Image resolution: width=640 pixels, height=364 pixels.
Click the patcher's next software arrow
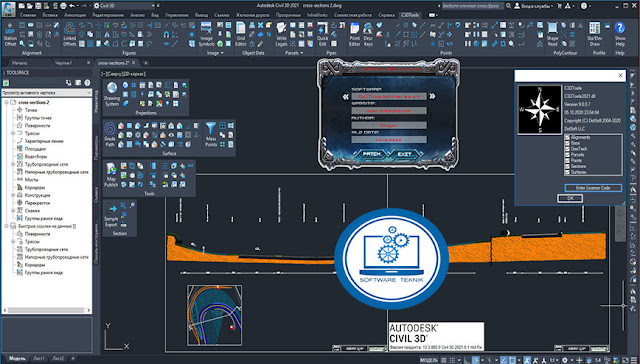click(x=432, y=97)
